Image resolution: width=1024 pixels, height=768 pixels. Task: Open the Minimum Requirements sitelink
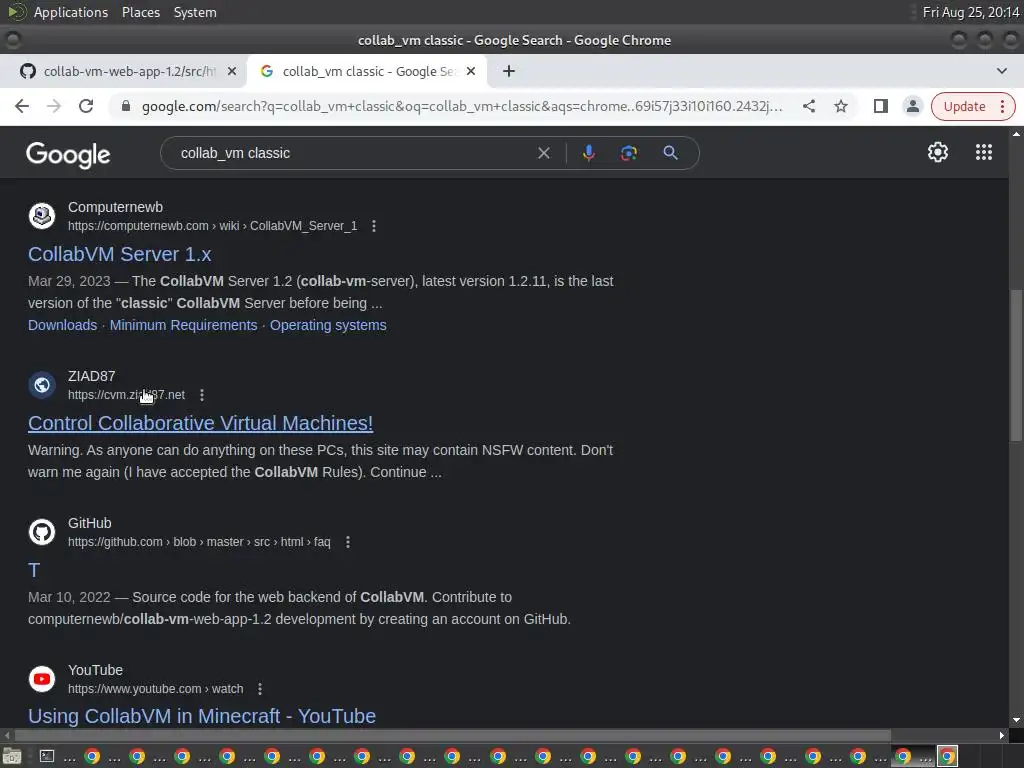tap(184, 325)
